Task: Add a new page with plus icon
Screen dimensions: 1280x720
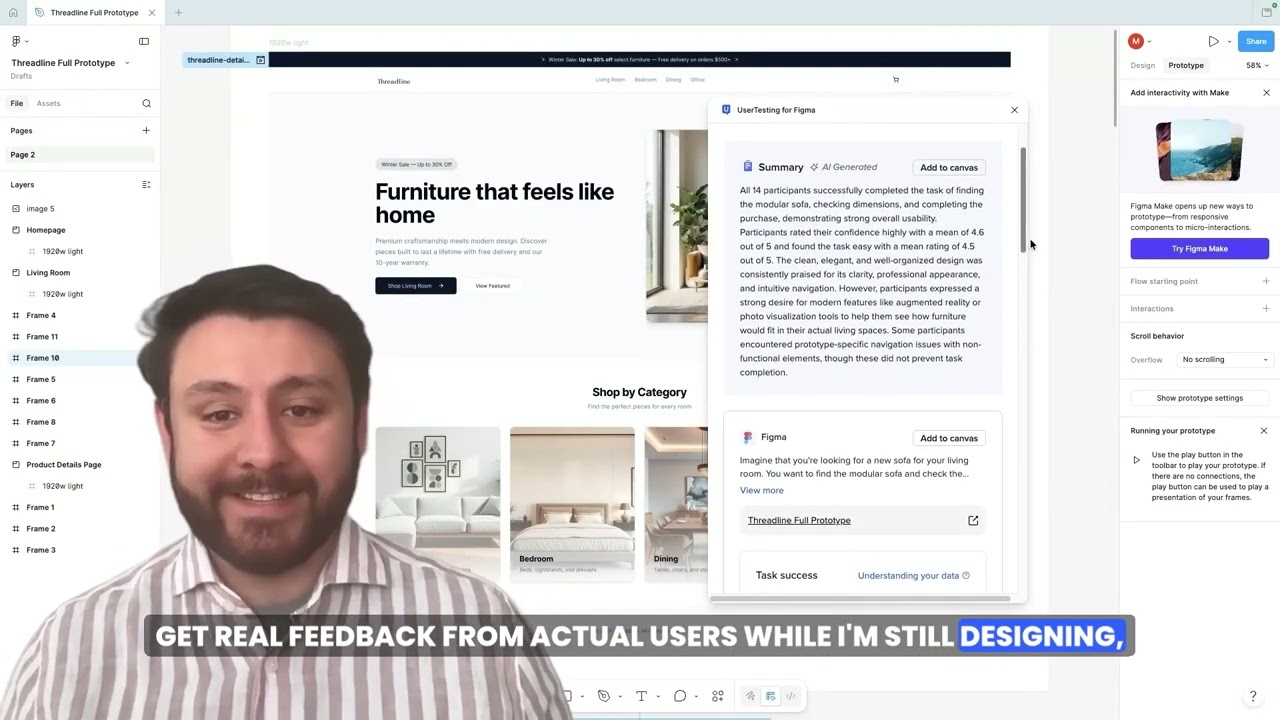Action: click(x=146, y=130)
